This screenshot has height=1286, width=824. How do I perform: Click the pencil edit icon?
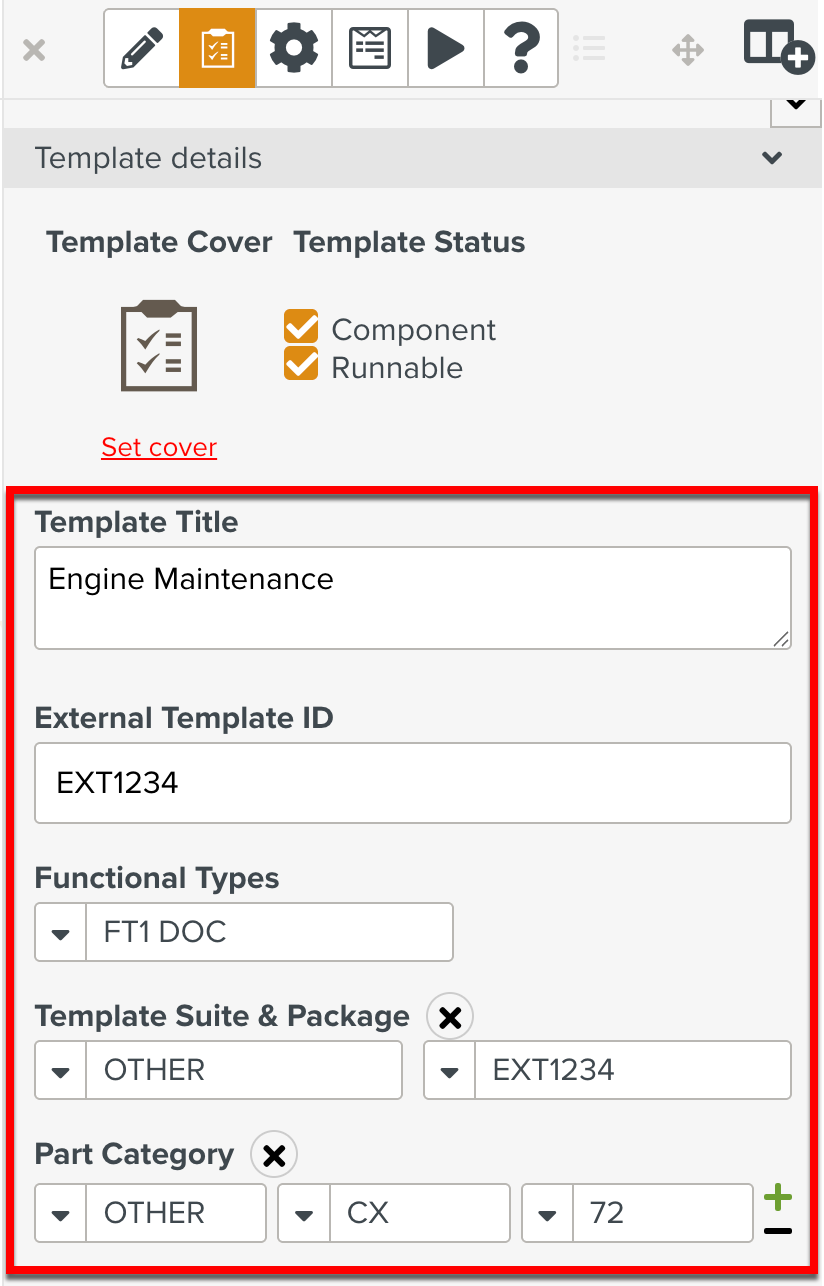(x=142, y=48)
